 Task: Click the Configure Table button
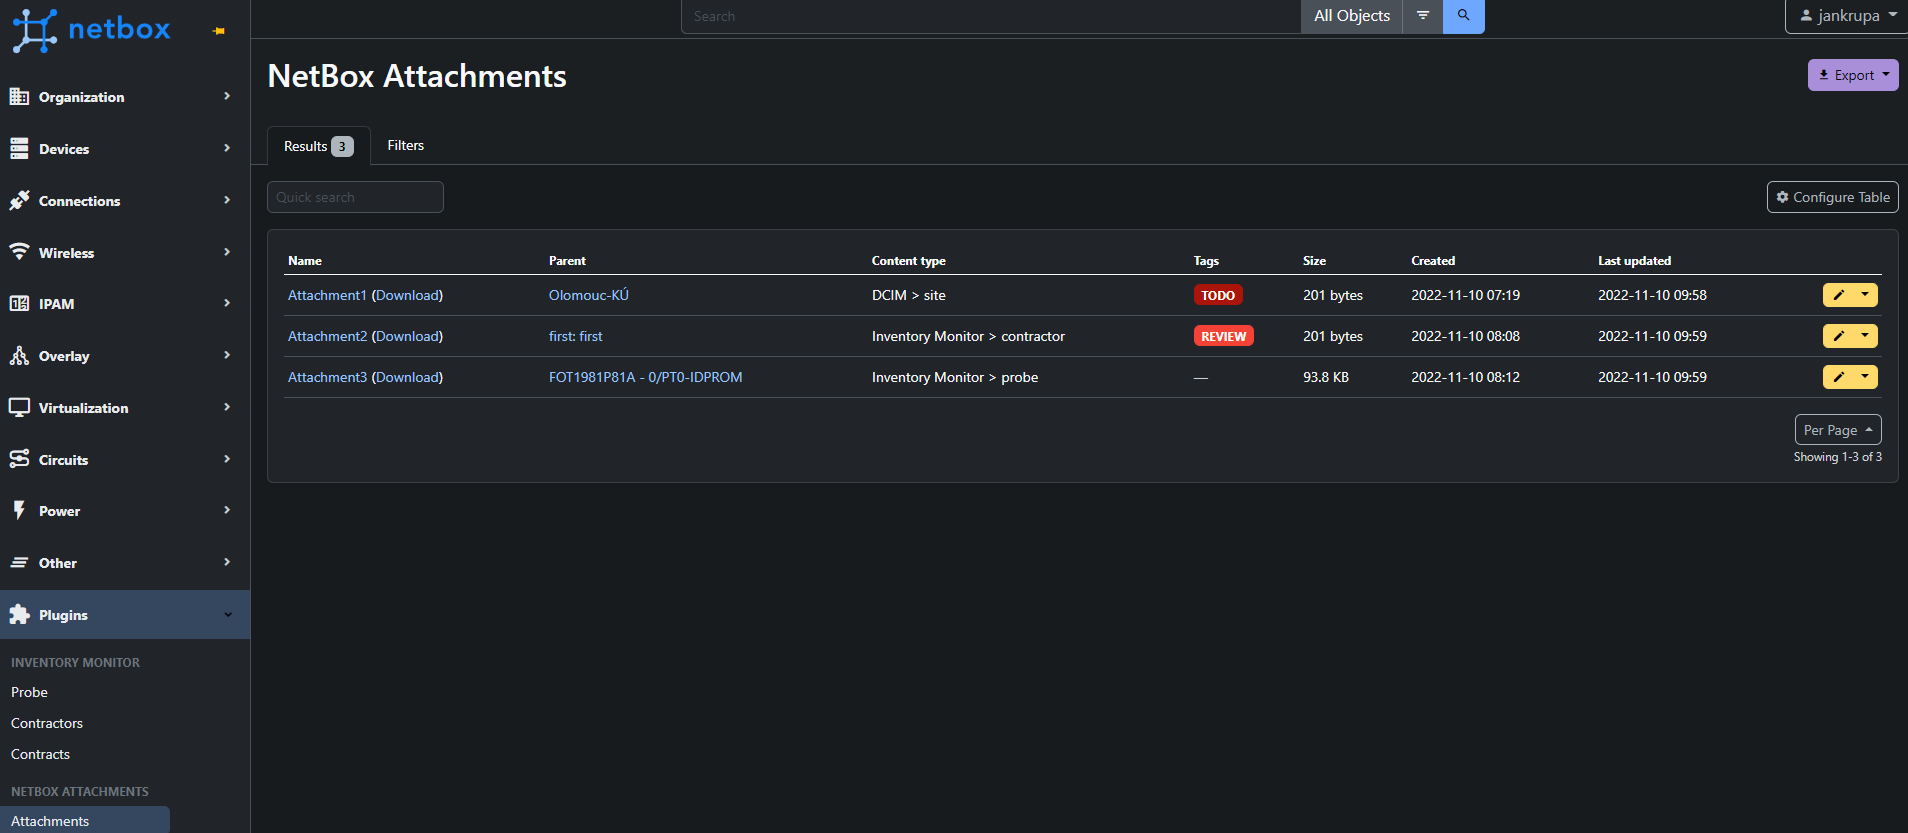[1832, 197]
